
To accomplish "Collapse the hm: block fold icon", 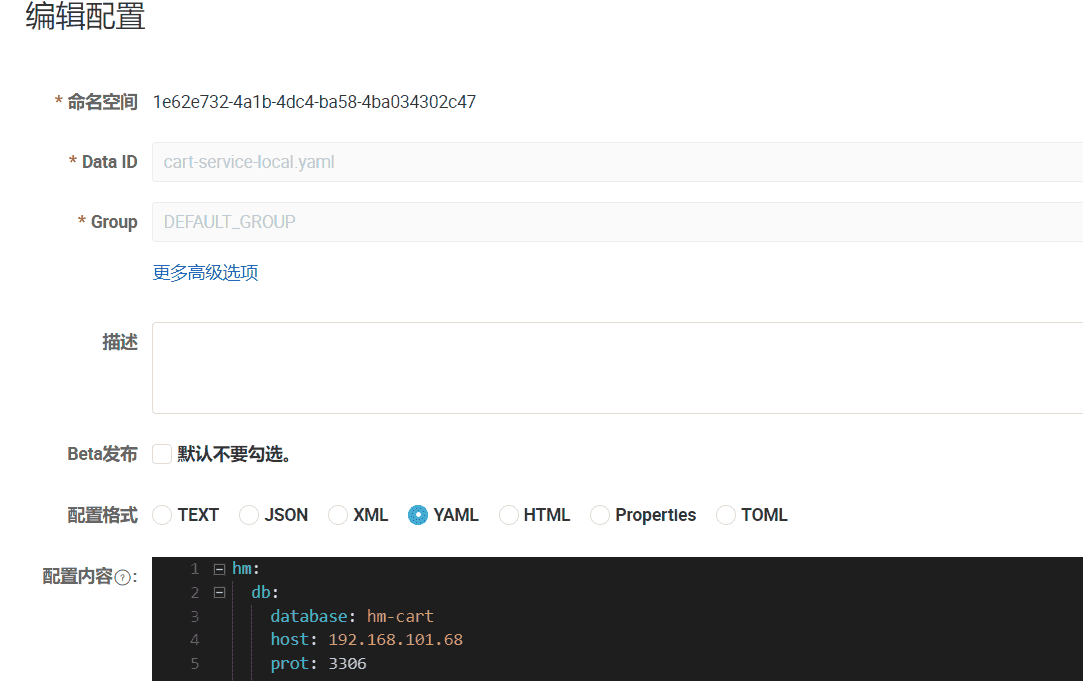I will click(219, 569).
